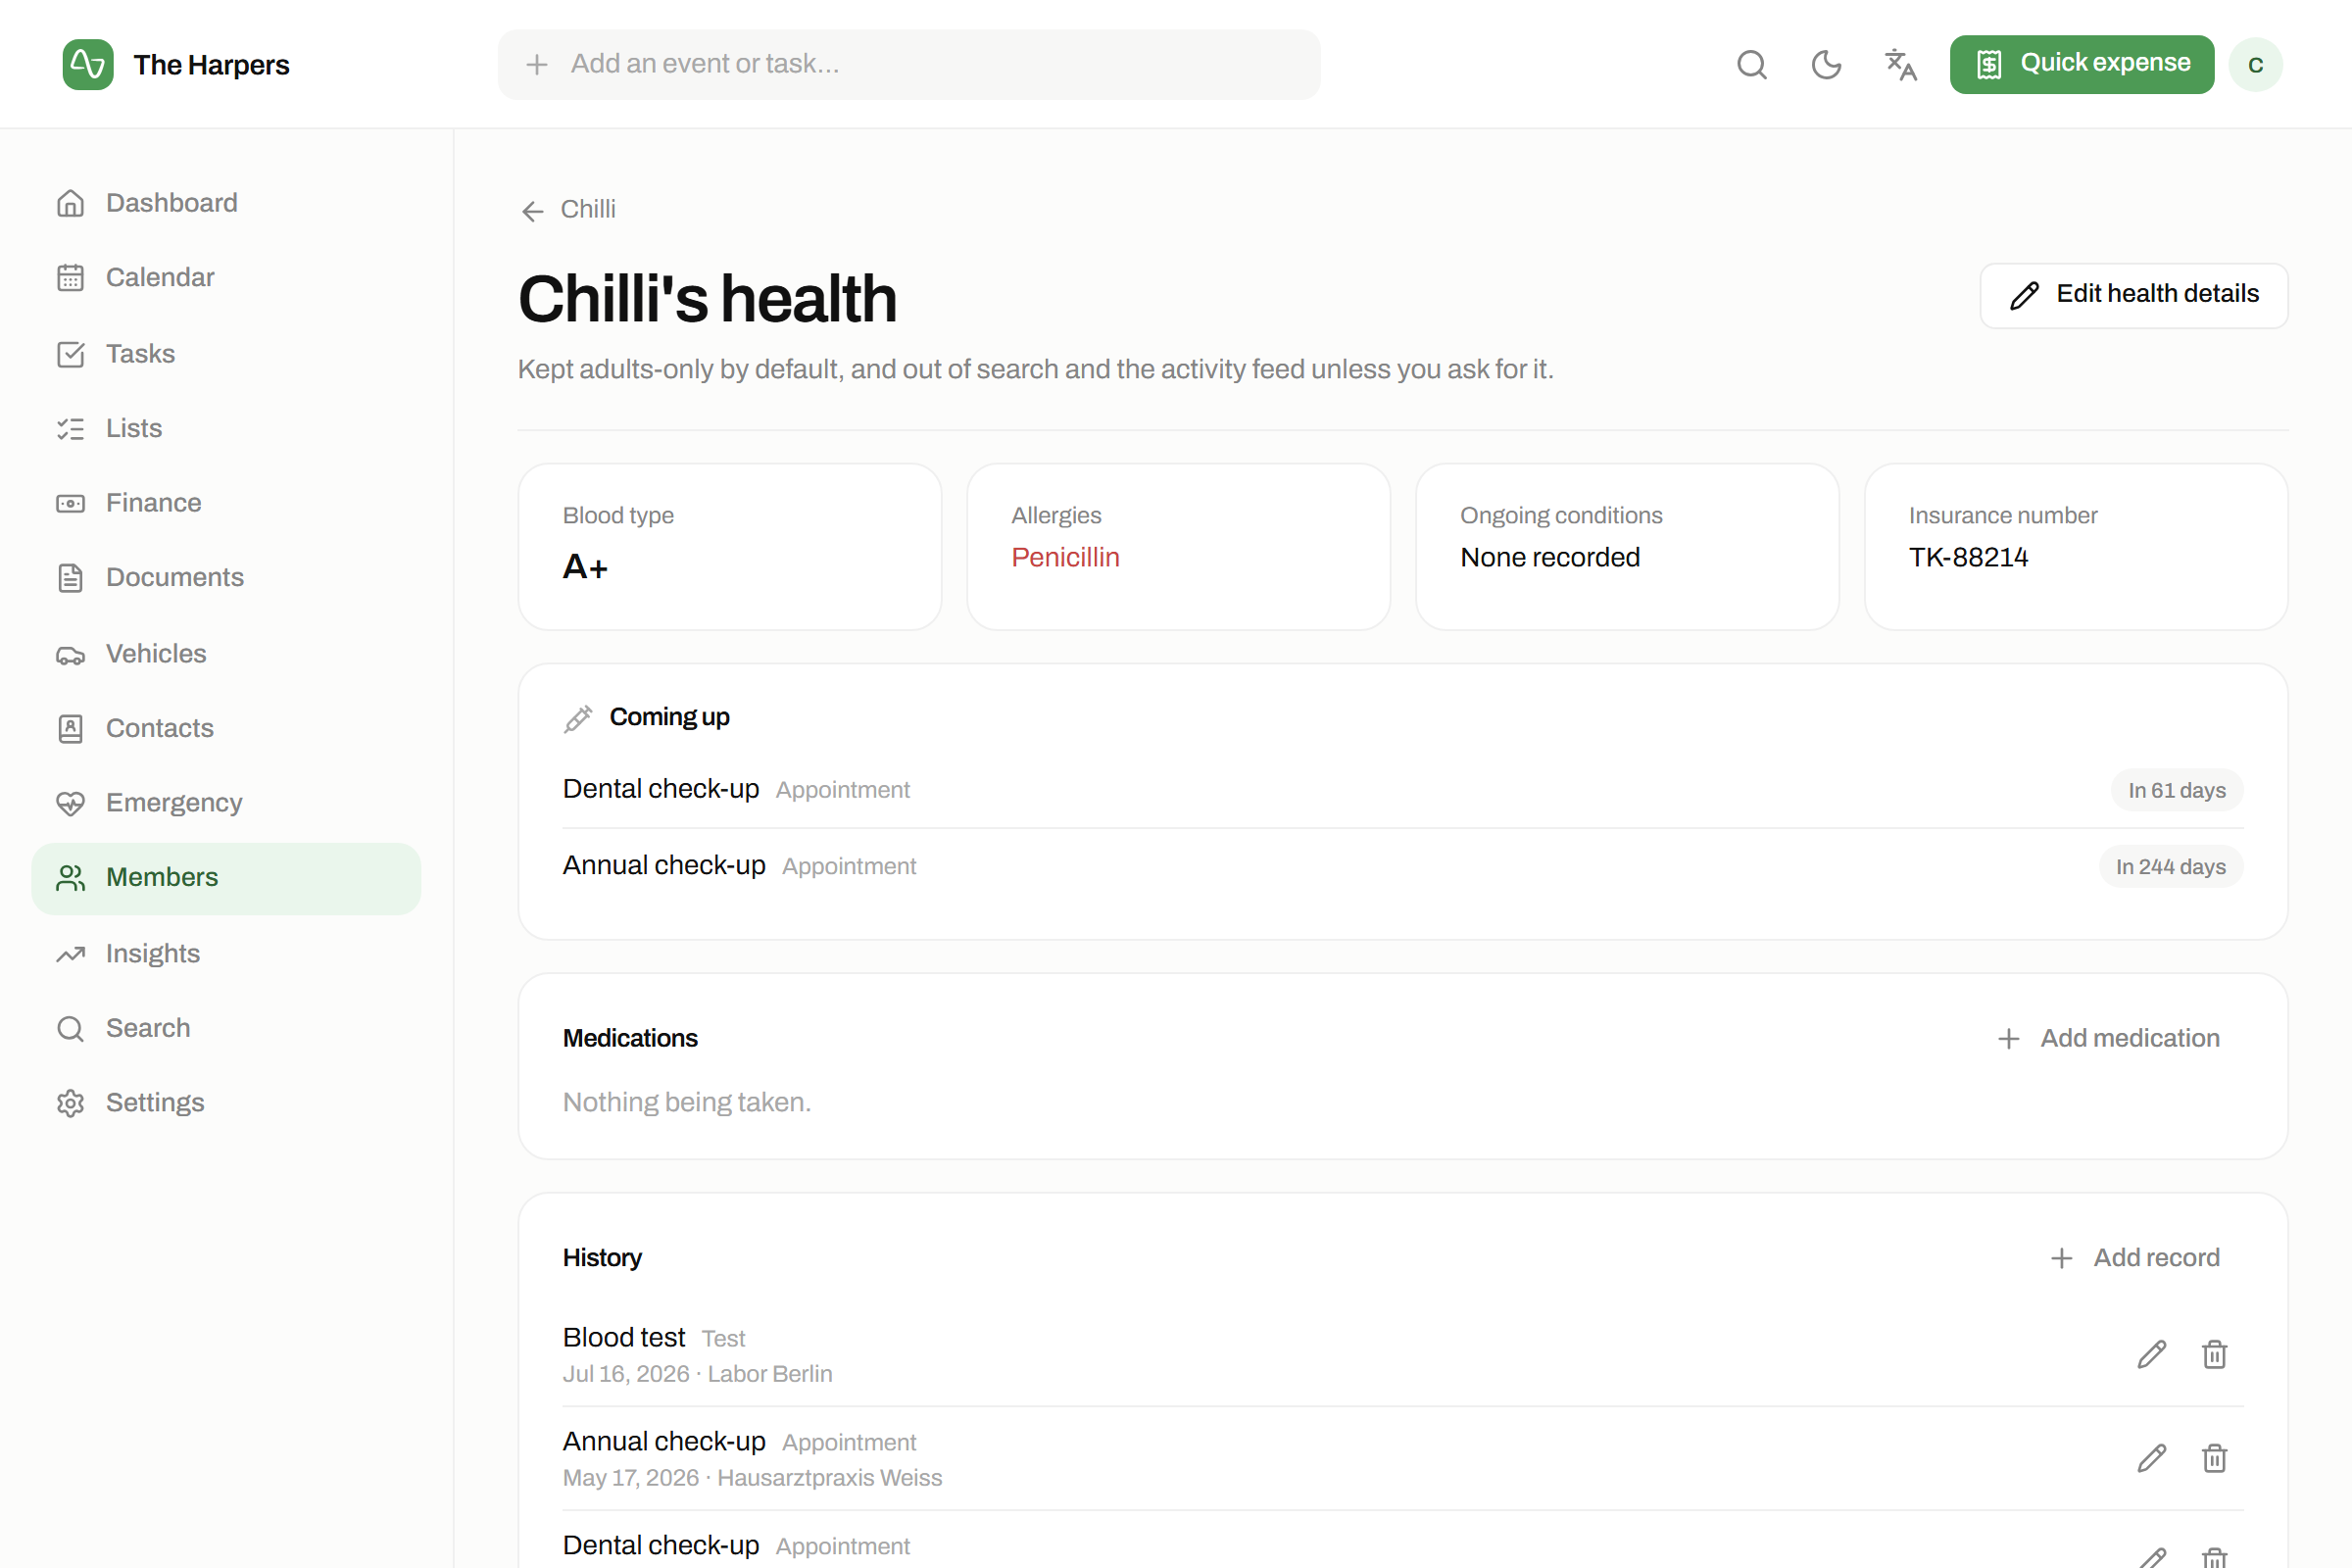Screen dimensions: 2352x1568
Task: Click the Members people icon
Action: pos(70,878)
